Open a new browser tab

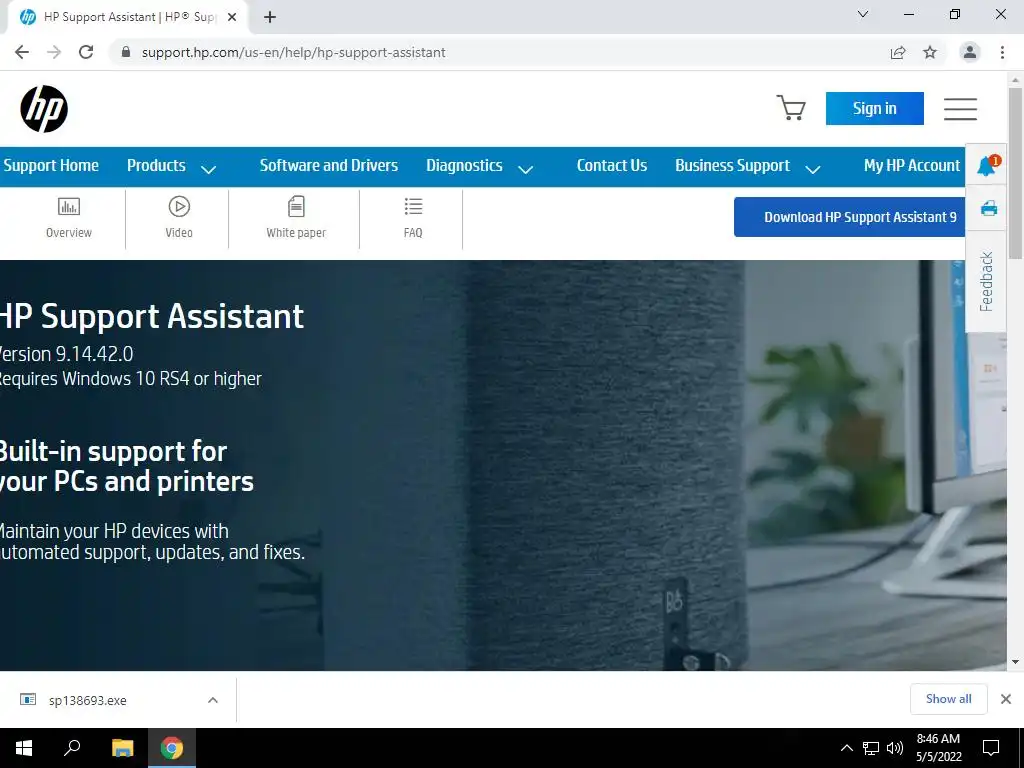(x=270, y=17)
